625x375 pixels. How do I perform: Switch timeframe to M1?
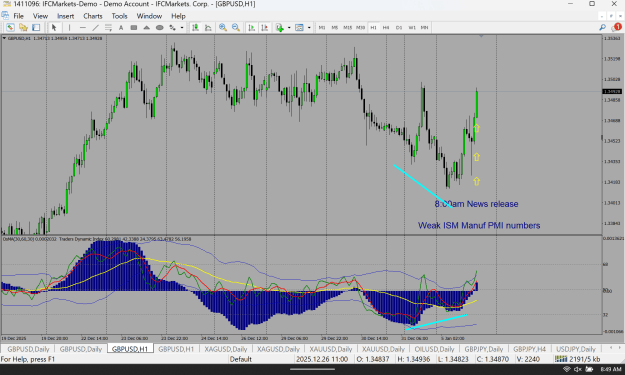click(x=322, y=27)
